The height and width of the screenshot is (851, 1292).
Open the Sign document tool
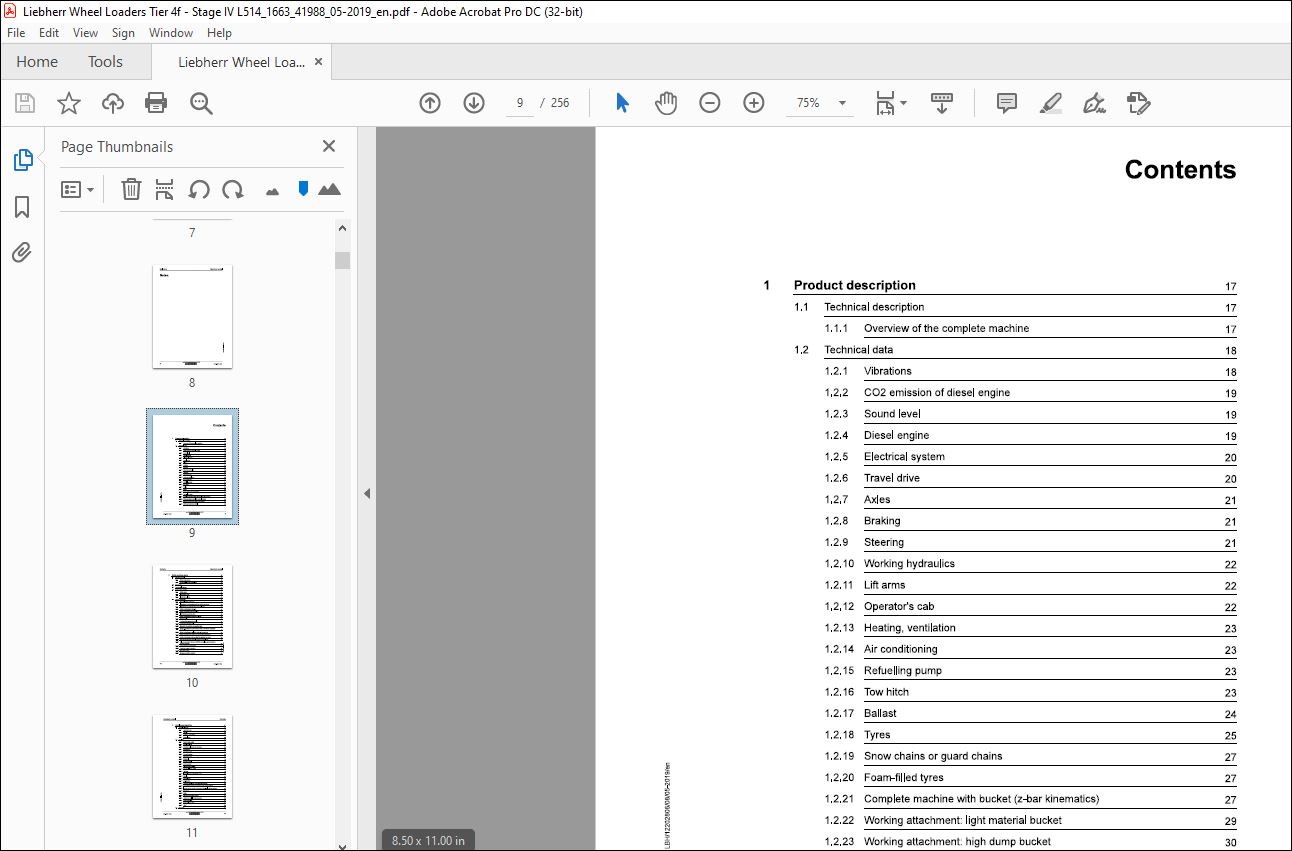(x=1094, y=103)
